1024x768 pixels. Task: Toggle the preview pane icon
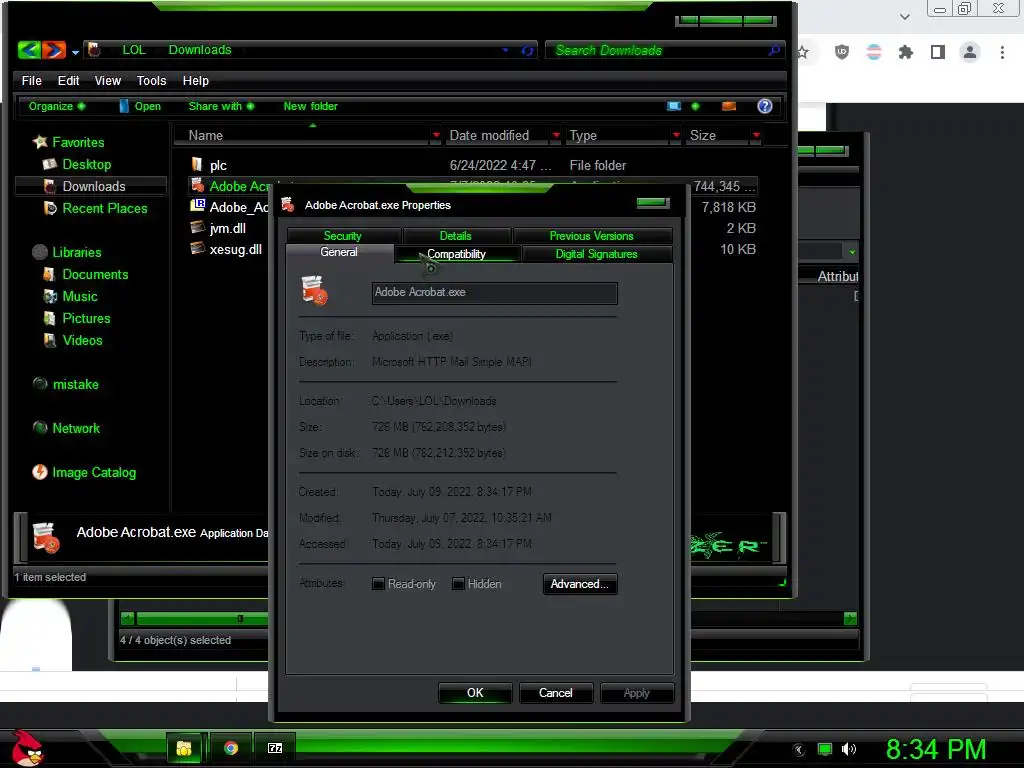click(729, 106)
